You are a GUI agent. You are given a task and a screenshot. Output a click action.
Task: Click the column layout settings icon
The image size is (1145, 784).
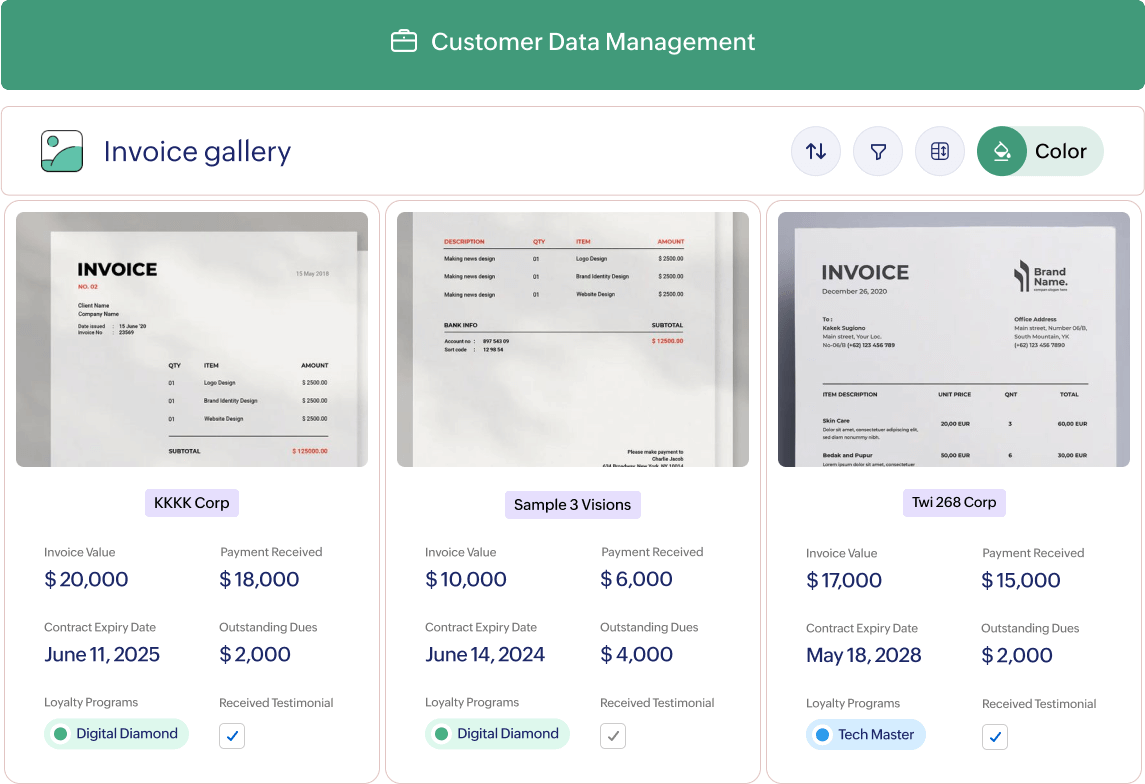(x=940, y=151)
